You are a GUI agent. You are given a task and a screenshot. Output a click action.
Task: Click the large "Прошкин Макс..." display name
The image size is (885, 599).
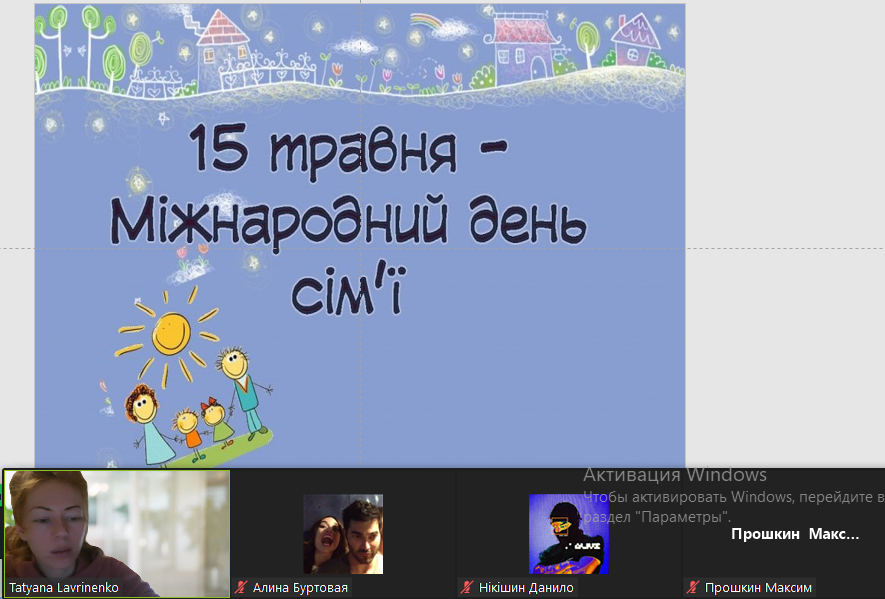[x=794, y=534]
